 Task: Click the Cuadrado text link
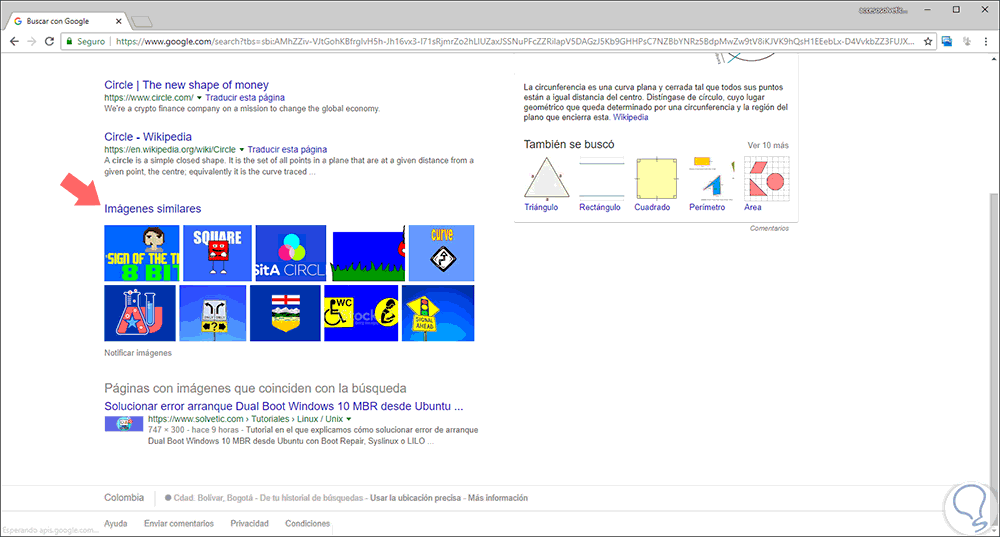(652, 207)
